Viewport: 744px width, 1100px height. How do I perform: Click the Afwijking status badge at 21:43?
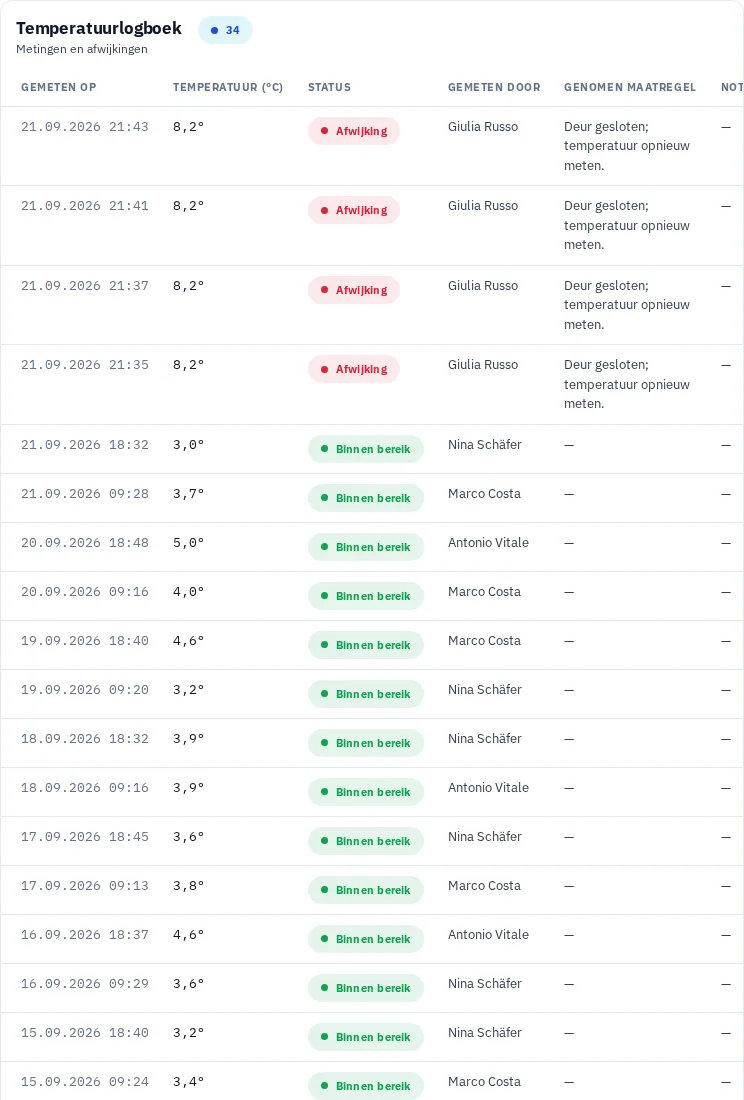(x=353, y=131)
